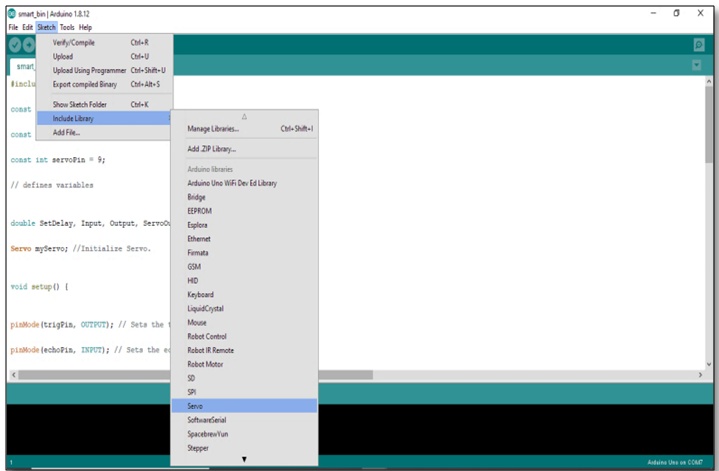Open the Edit menu
The width and height of the screenshot is (719, 471).
[x=28, y=27]
